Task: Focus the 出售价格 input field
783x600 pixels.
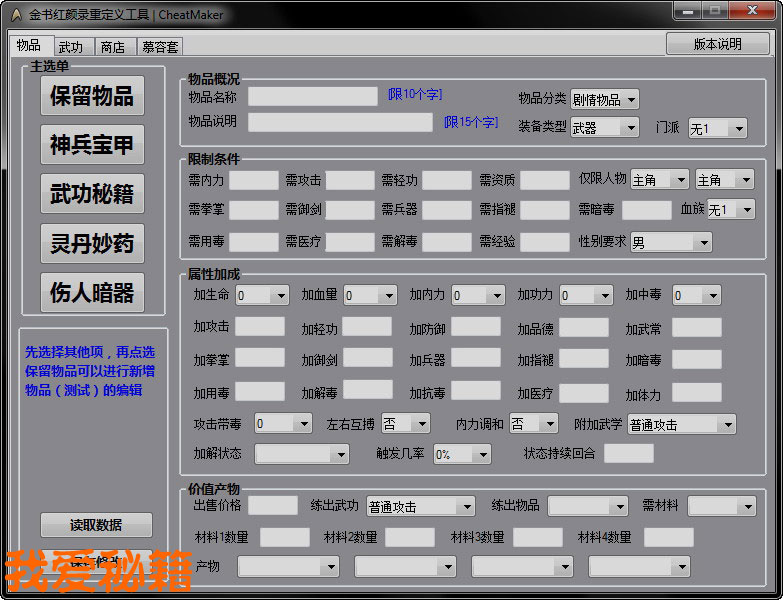Action: [272, 506]
